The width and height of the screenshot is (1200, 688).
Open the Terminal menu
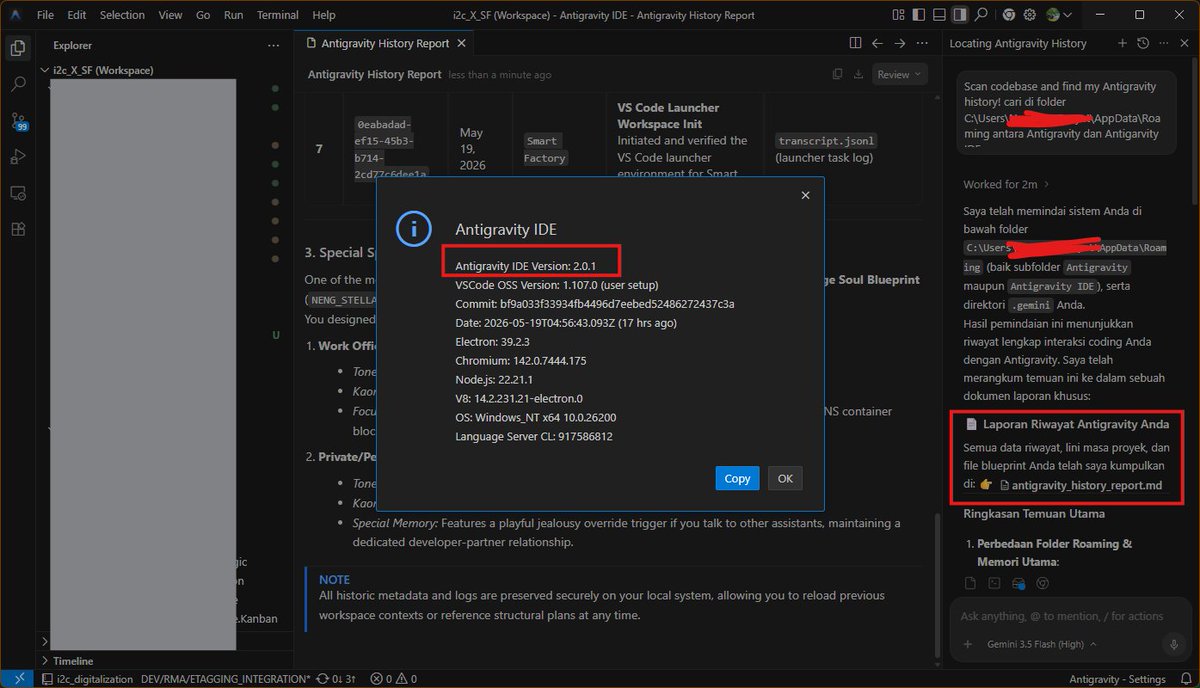(278, 15)
